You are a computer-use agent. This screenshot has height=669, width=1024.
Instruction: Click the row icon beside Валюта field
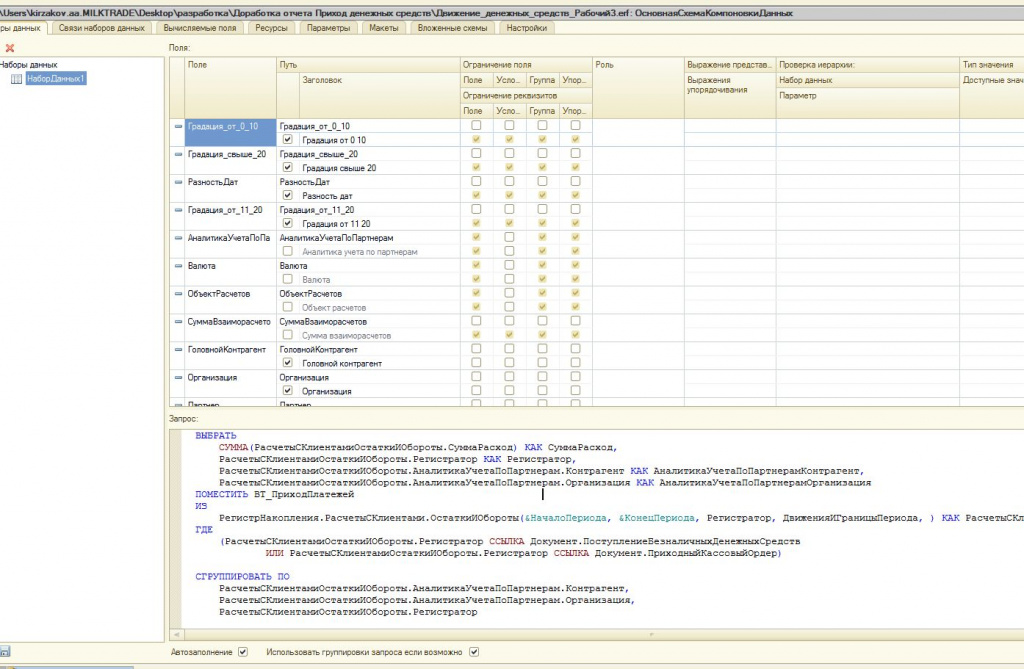point(179,266)
